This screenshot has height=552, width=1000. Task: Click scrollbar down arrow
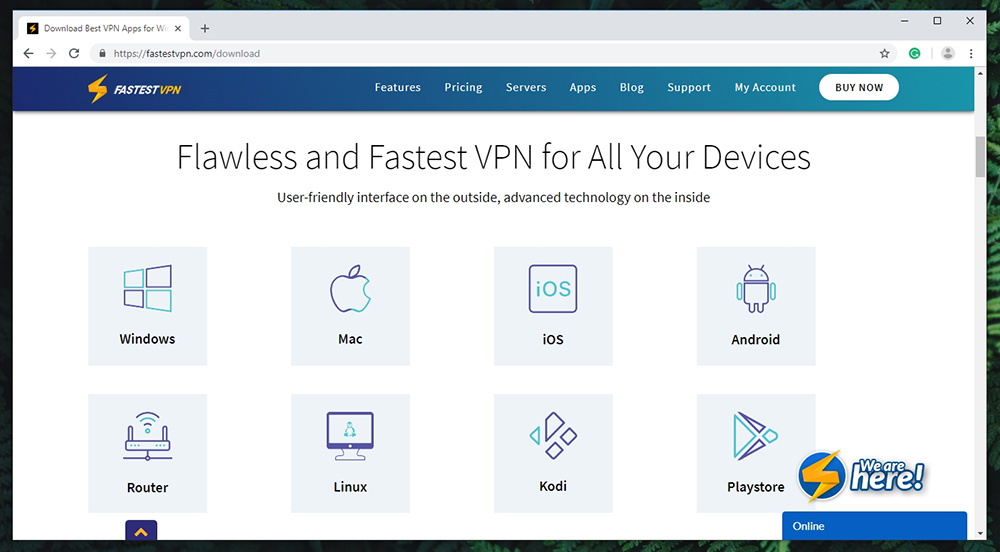[x=980, y=533]
